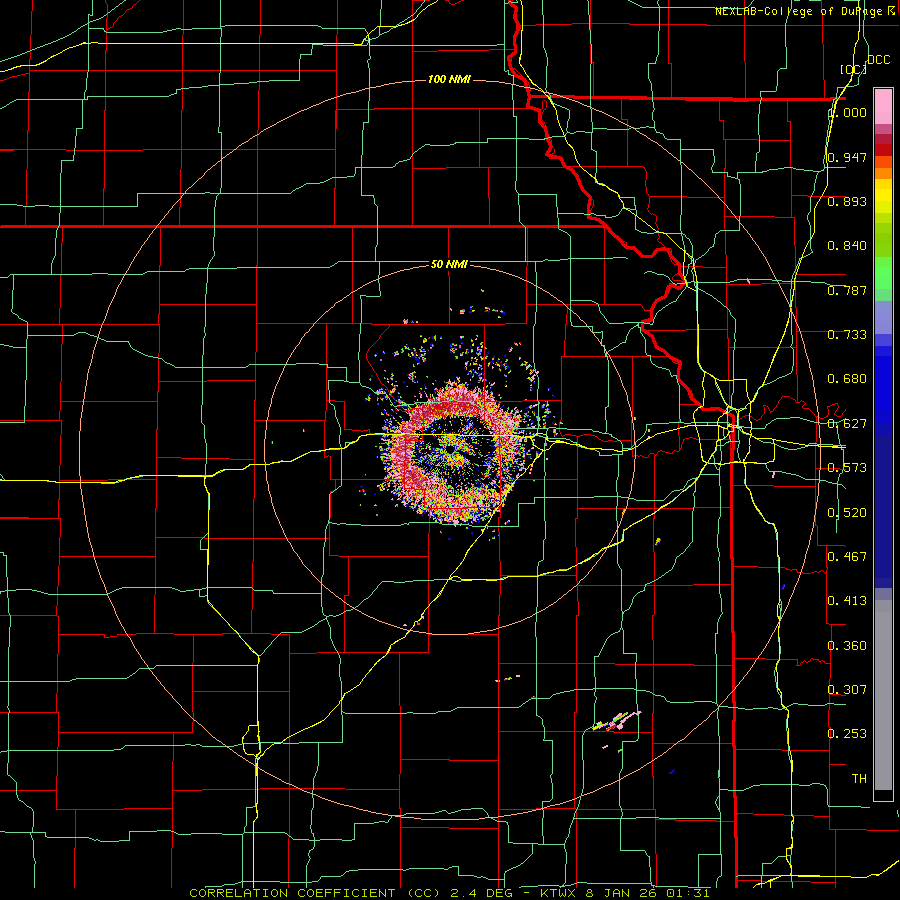Click the 0.360 color scale value
Screen dimensions: 900x900
(x=847, y=646)
